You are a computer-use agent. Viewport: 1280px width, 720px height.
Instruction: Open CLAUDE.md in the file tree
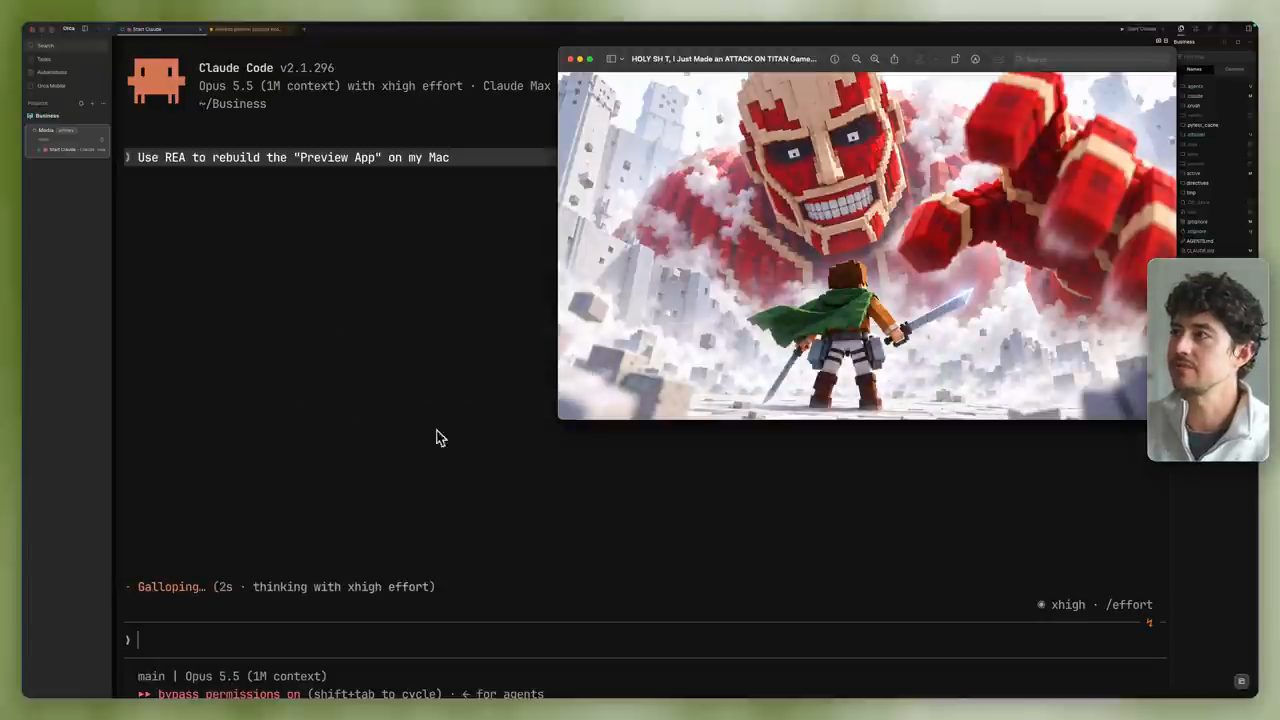click(x=1199, y=251)
